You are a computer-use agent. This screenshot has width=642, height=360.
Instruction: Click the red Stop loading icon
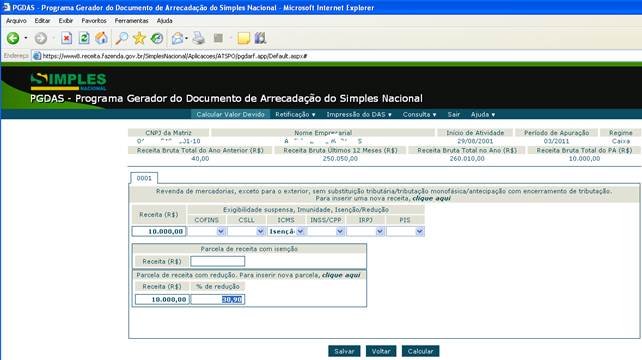point(66,38)
